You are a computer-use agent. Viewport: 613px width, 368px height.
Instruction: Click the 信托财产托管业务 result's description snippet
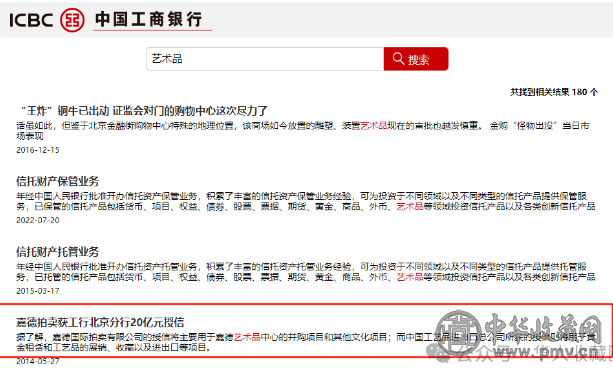click(x=306, y=271)
